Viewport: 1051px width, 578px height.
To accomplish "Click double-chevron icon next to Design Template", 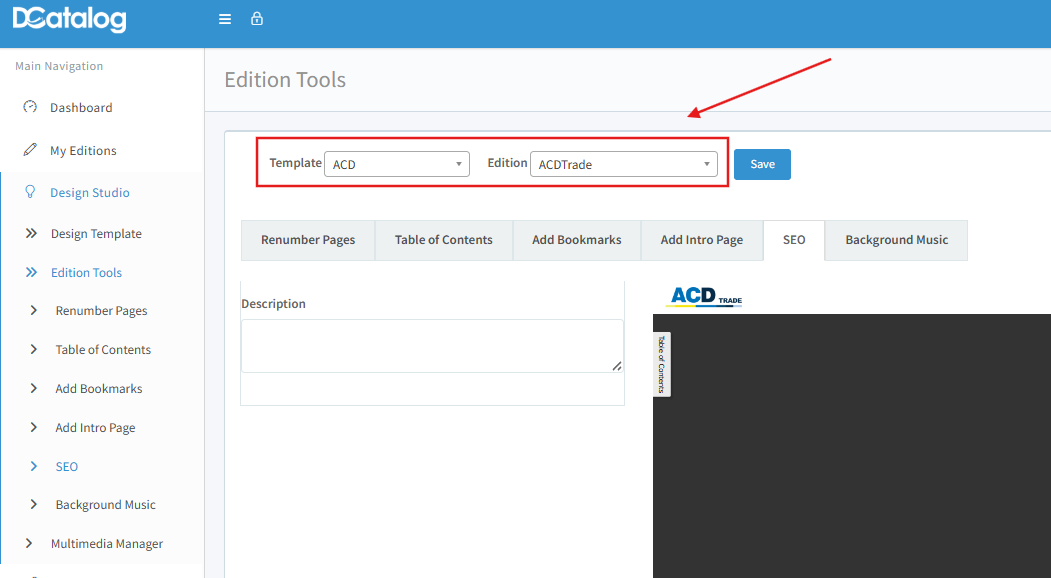I will (31, 233).
